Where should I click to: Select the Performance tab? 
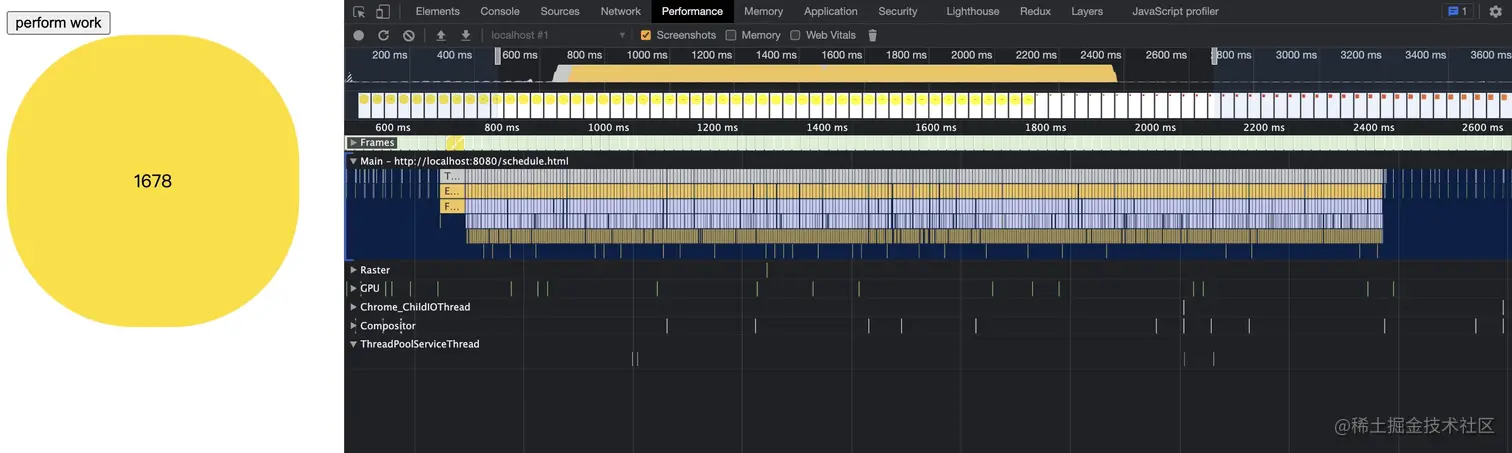pyautogui.click(x=692, y=12)
